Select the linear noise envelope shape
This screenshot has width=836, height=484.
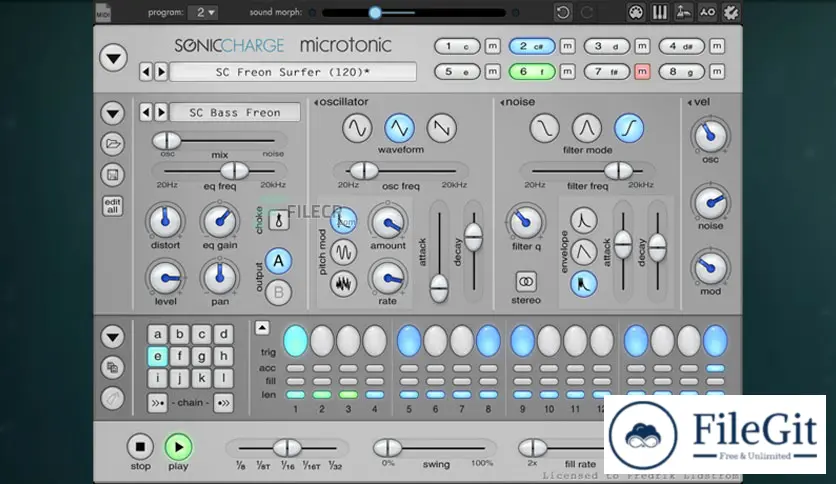click(x=584, y=252)
